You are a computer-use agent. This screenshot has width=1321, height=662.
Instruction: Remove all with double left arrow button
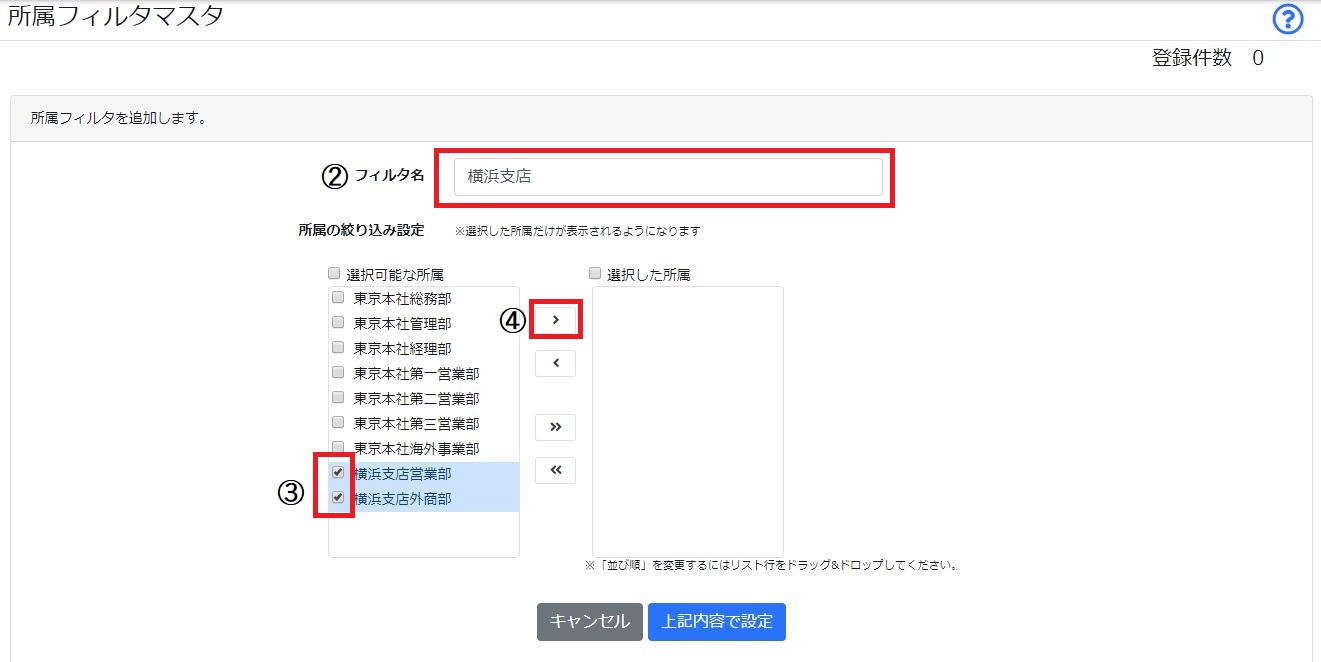[x=556, y=470]
